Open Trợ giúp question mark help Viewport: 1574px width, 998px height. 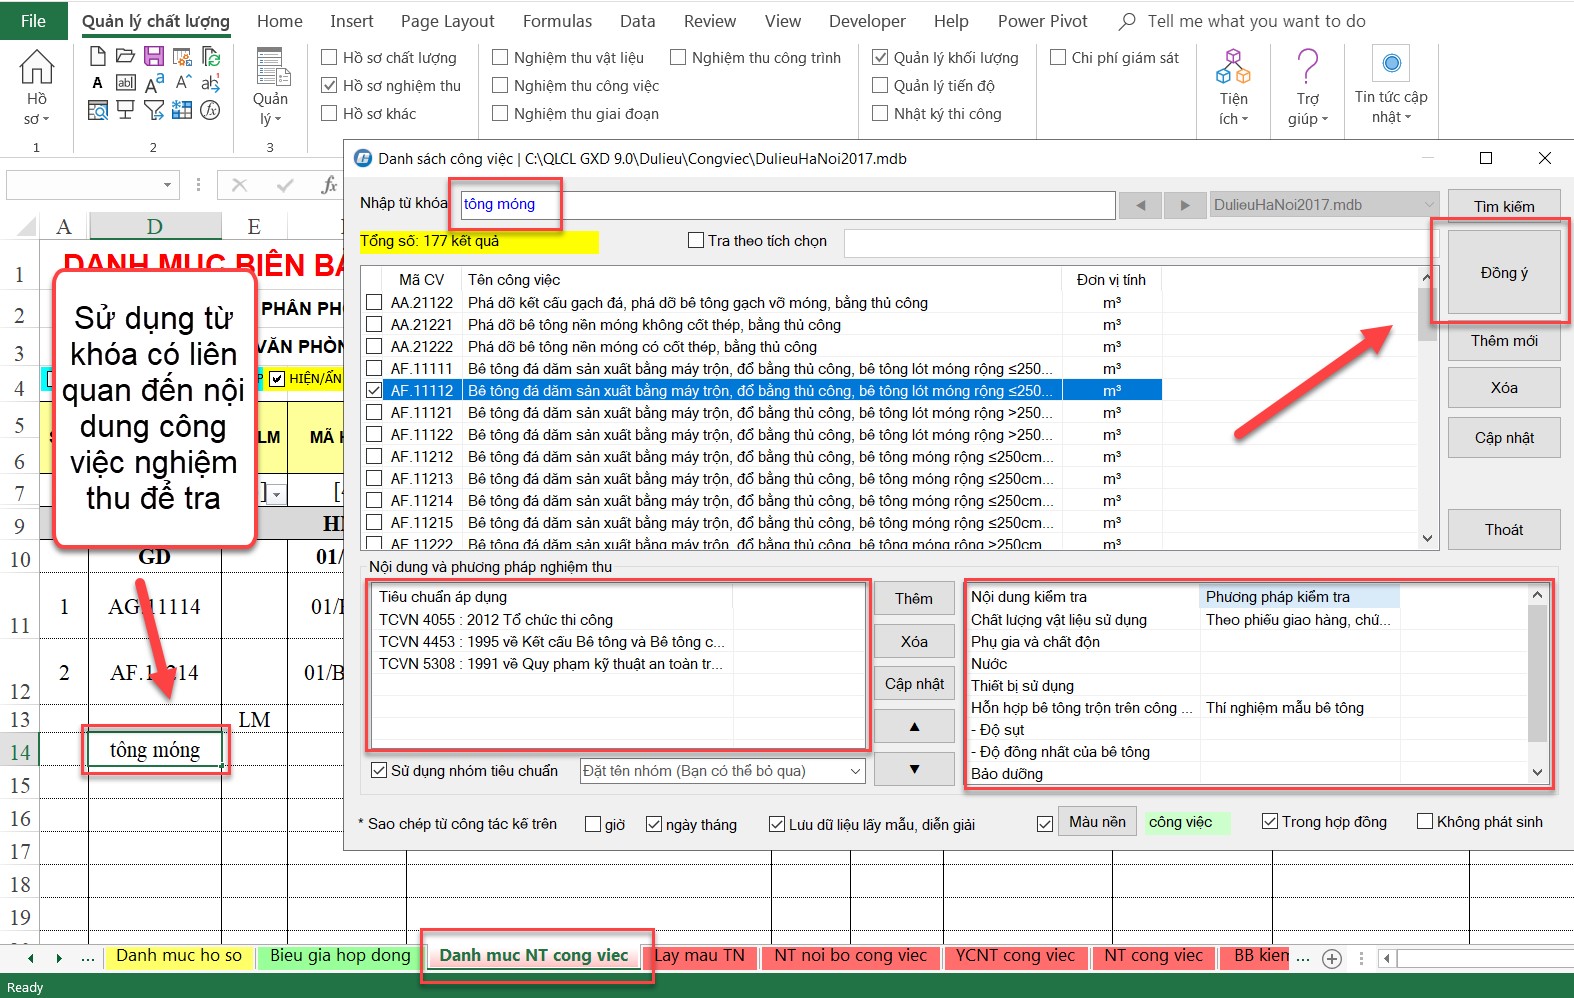pos(1307,90)
